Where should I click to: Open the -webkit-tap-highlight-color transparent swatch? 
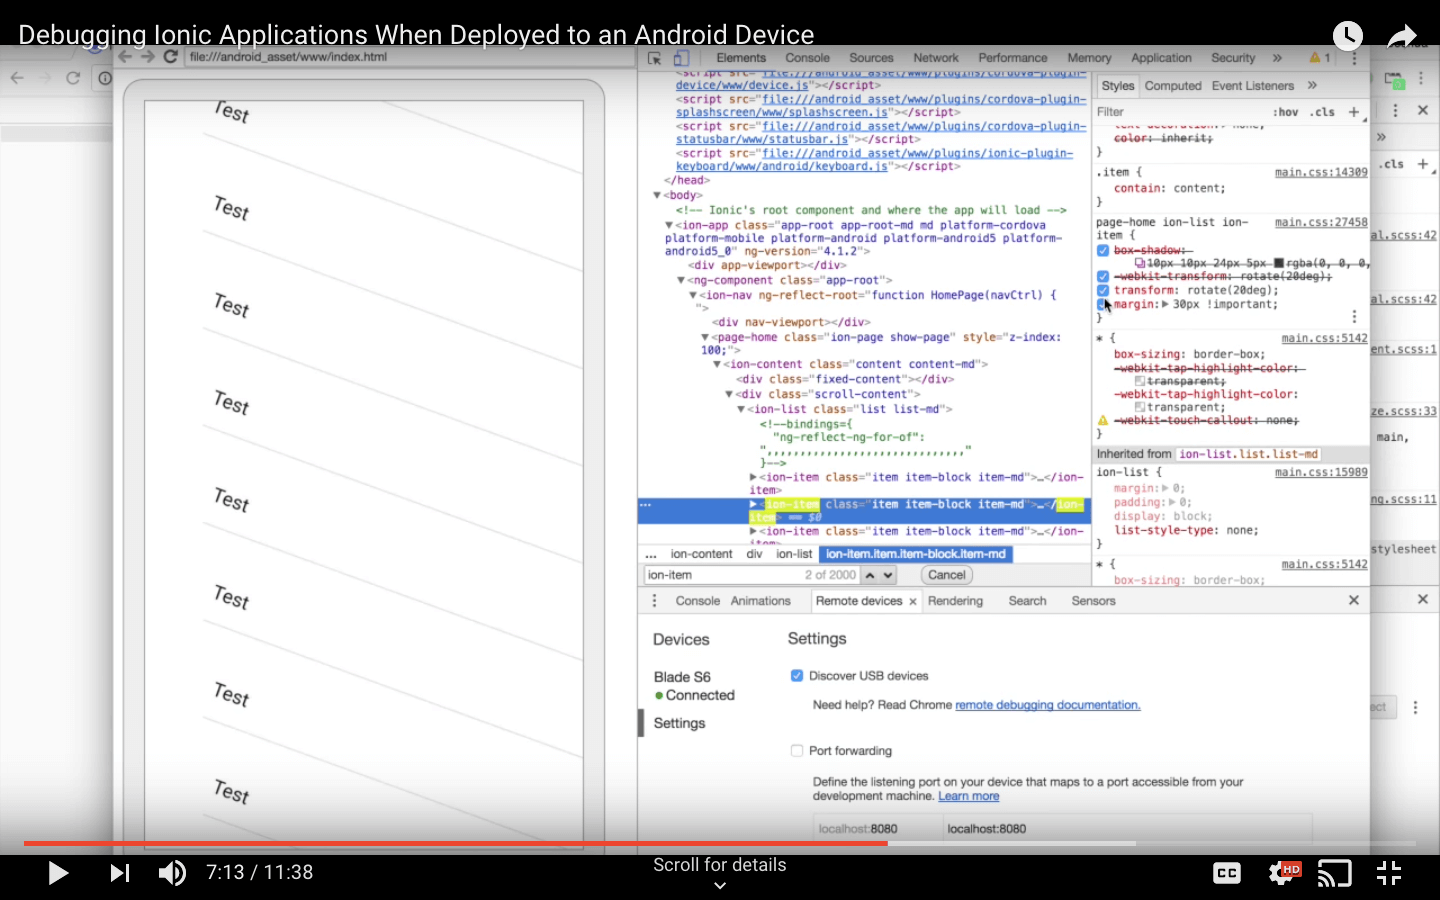point(1140,408)
